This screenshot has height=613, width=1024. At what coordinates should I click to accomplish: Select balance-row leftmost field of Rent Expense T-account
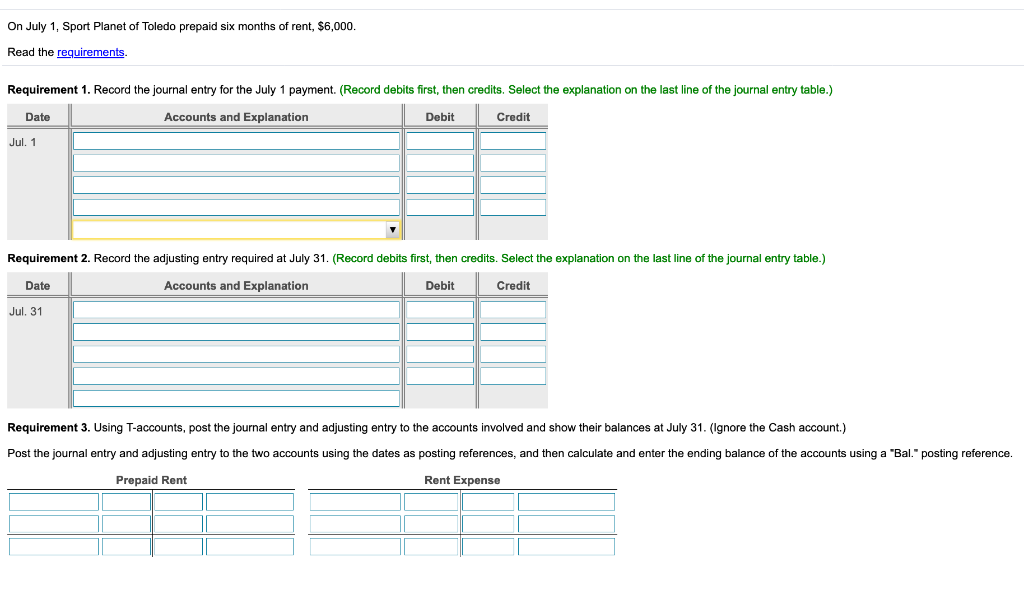(x=355, y=546)
